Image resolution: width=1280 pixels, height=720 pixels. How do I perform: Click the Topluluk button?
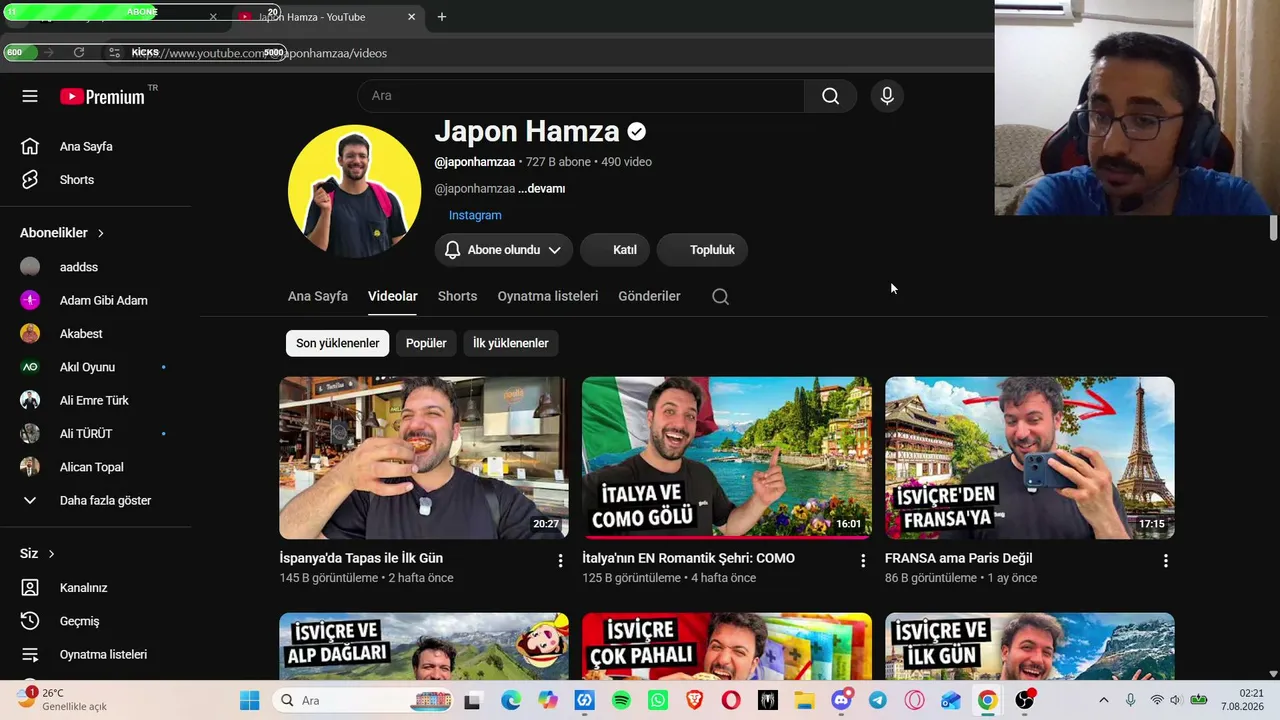tap(702, 250)
